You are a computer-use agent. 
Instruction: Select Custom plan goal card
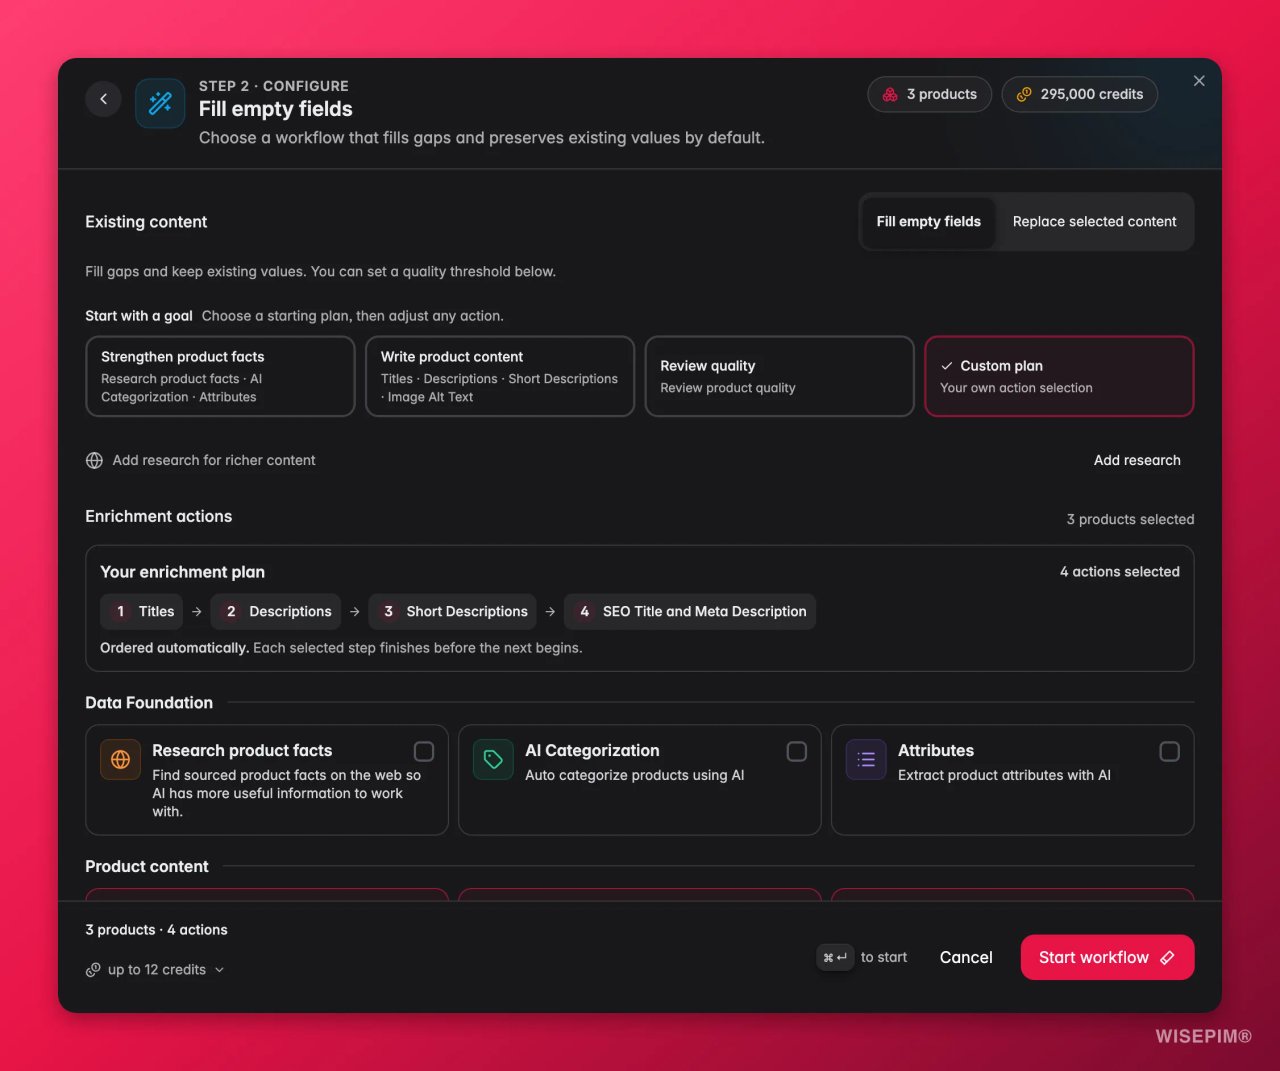coord(1059,376)
